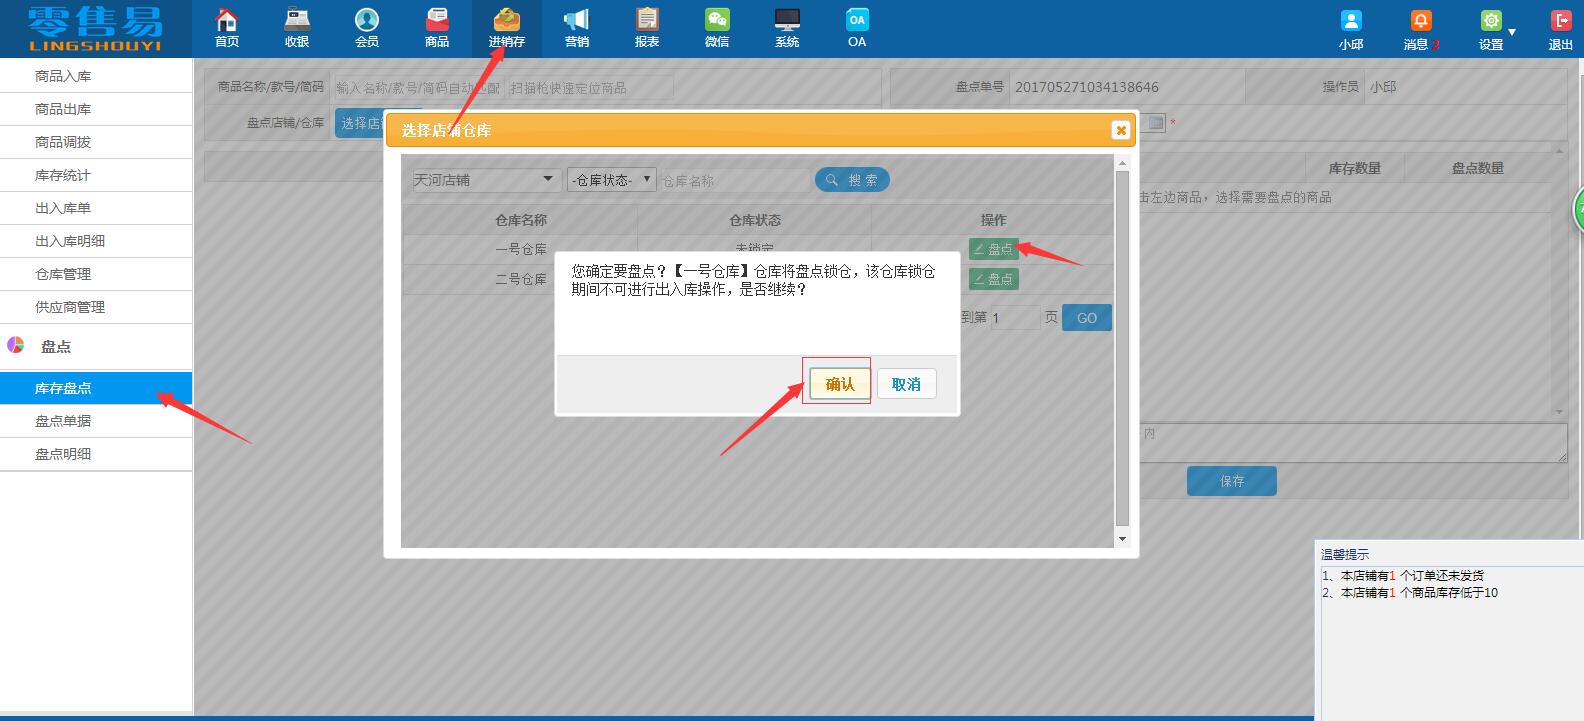The height and width of the screenshot is (721, 1584).
Task: Click the GO page jump button
Action: tap(1087, 318)
